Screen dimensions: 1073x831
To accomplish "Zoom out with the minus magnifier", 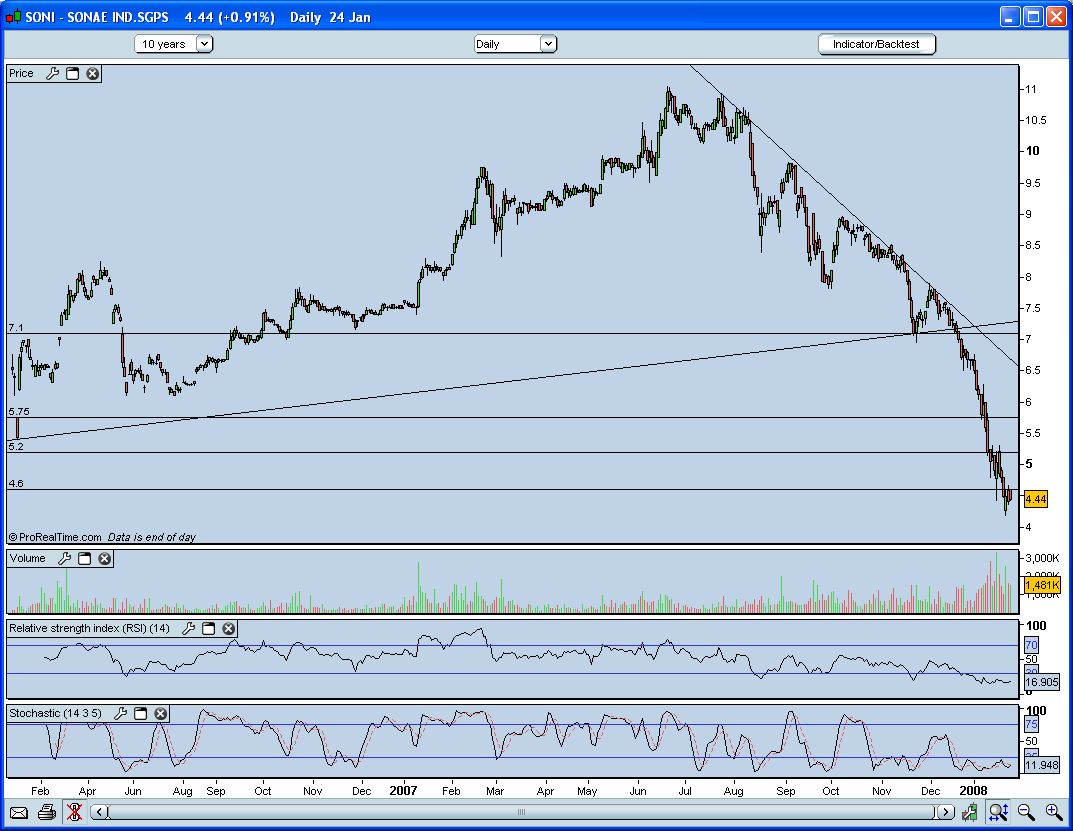I will click(x=1026, y=813).
